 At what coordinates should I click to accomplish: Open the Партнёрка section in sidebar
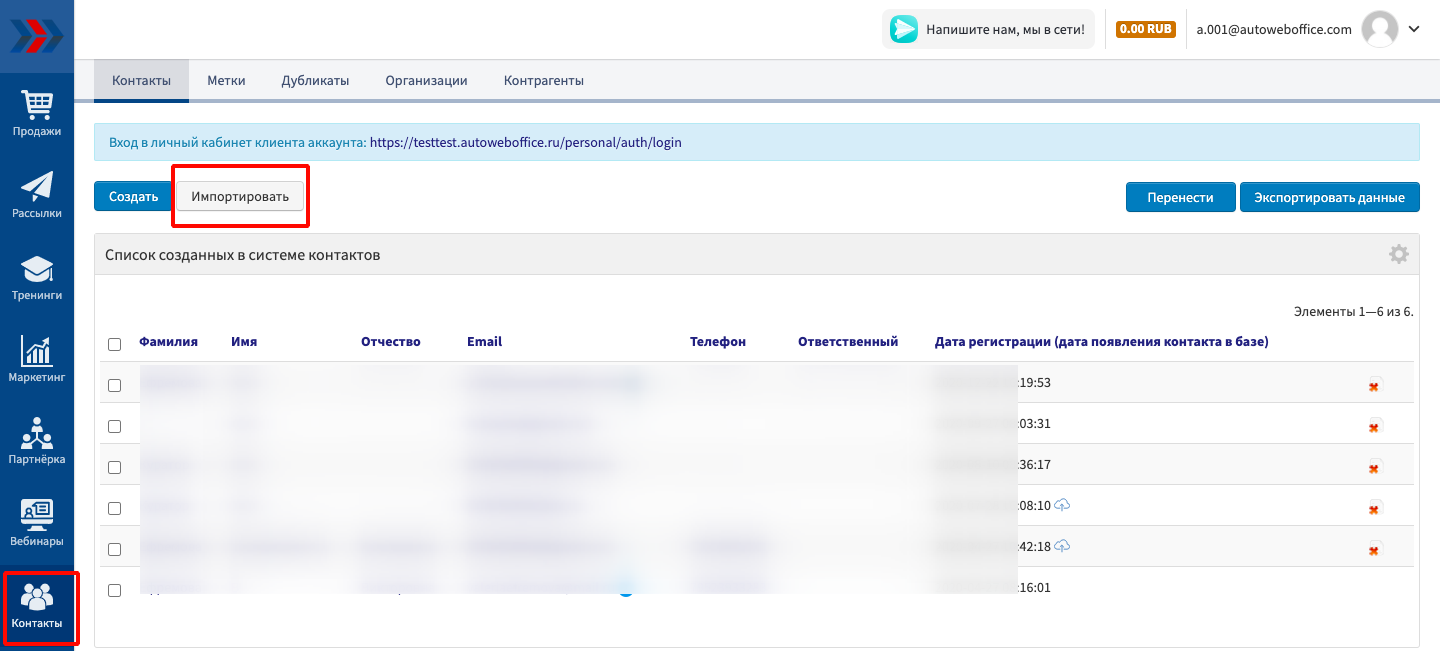[x=37, y=441]
